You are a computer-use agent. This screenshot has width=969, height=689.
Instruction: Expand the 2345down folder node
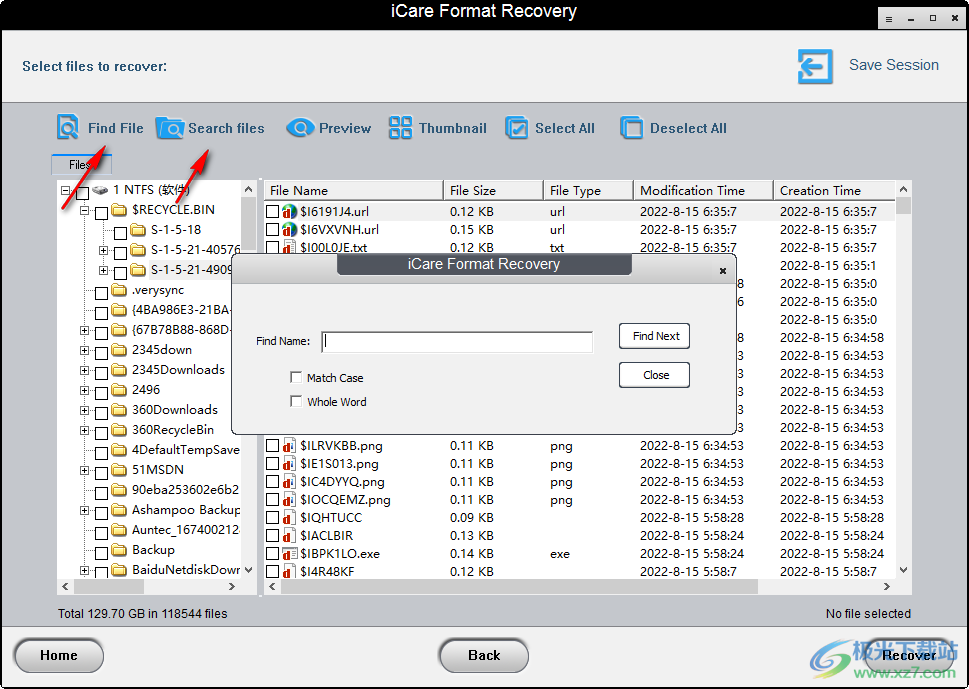[x=84, y=350]
